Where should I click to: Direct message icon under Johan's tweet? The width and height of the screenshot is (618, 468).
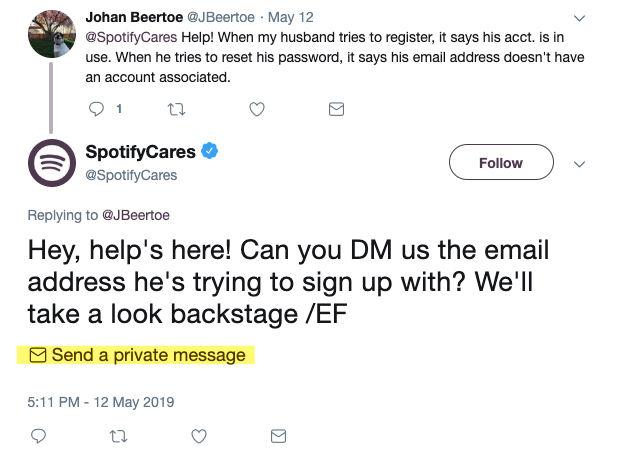click(x=337, y=109)
